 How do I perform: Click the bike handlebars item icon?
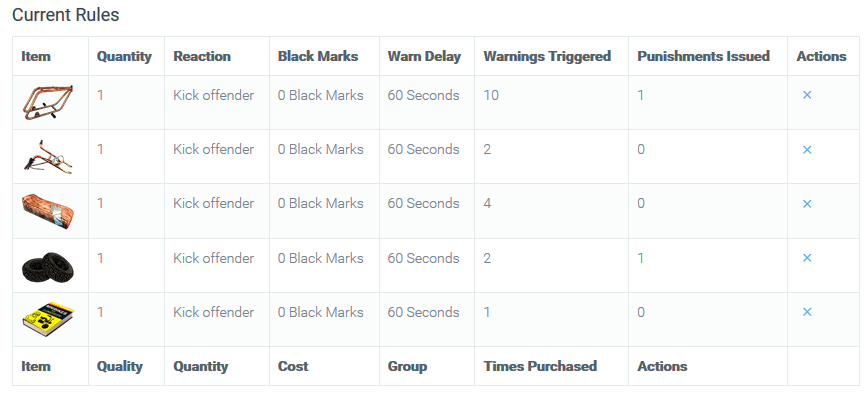coord(48,157)
